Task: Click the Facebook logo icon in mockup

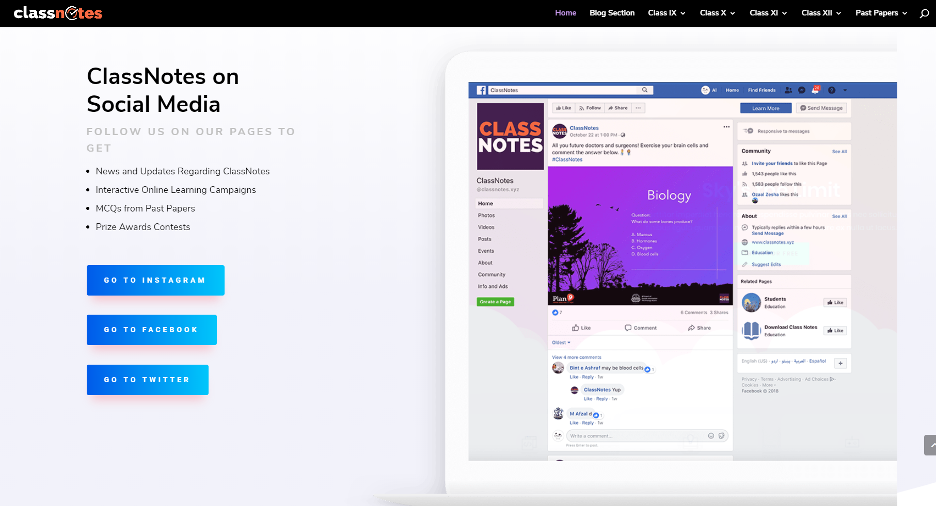Action: (481, 90)
